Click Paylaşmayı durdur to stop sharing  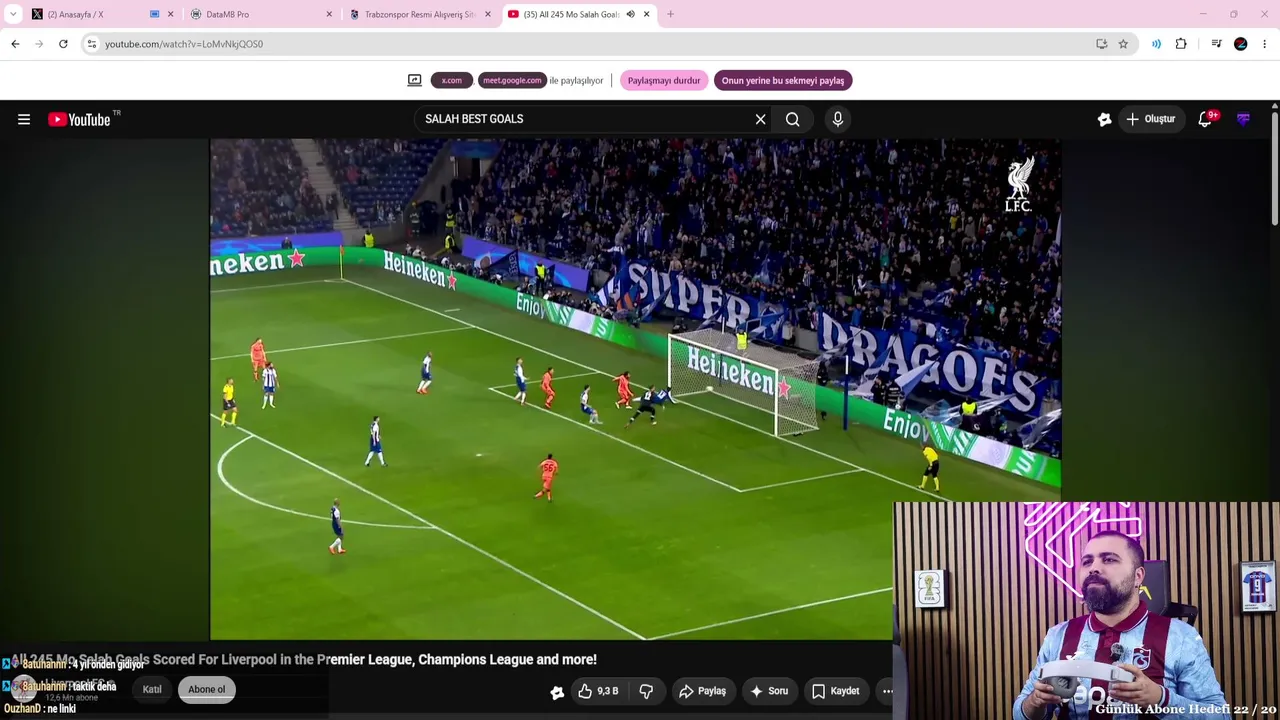click(664, 80)
